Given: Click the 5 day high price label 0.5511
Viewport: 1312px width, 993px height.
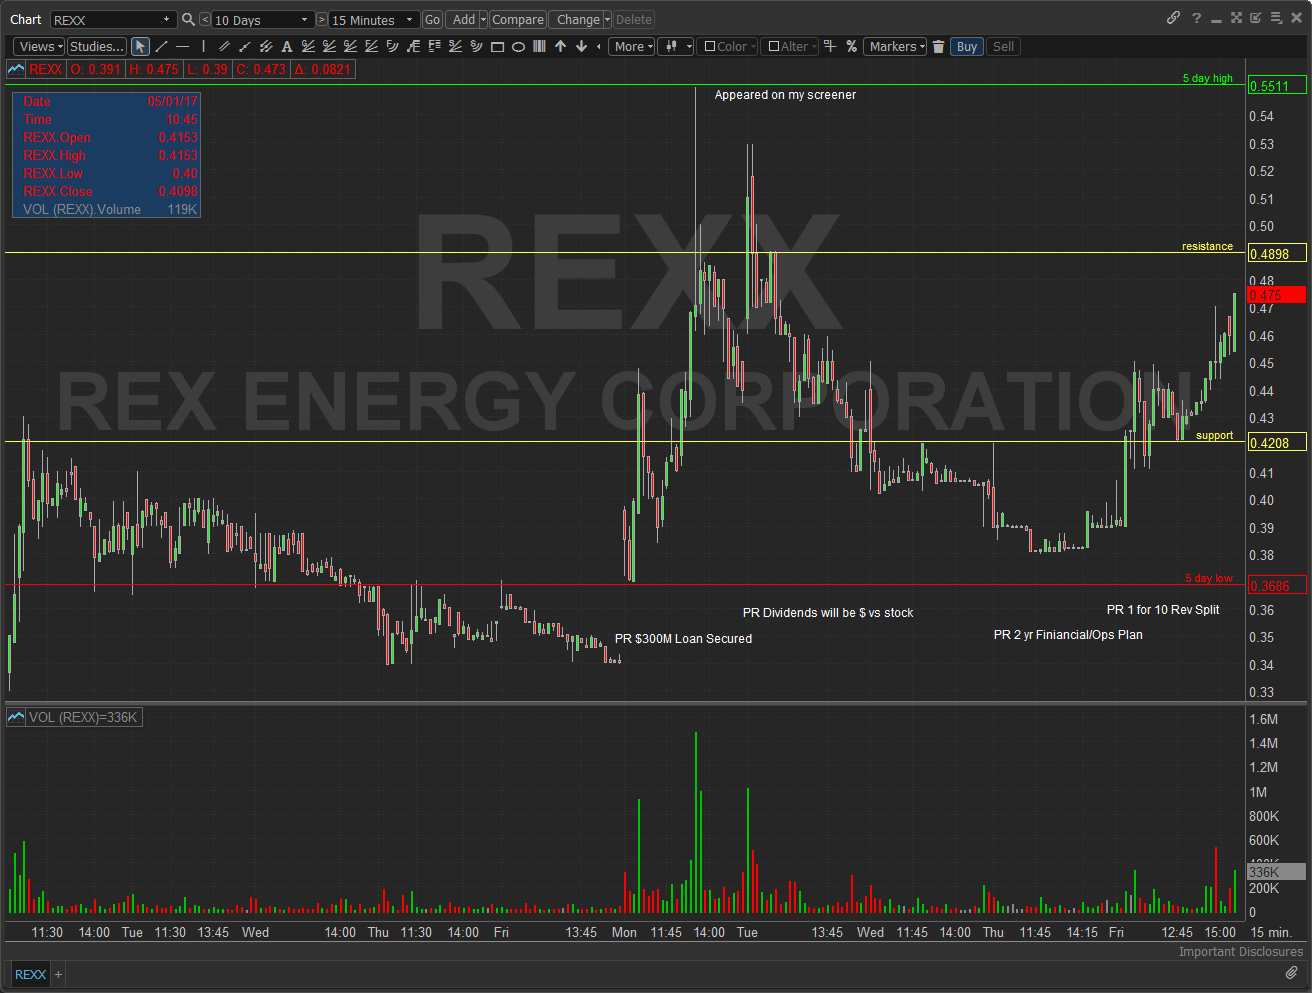Looking at the screenshot, I should click(1278, 86).
